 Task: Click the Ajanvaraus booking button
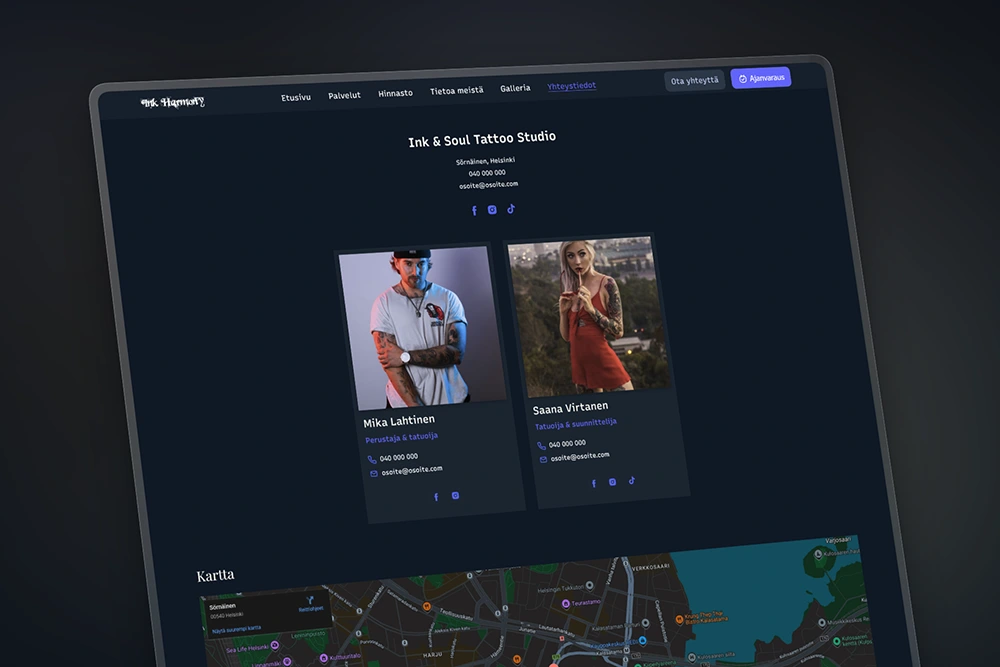(761, 78)
